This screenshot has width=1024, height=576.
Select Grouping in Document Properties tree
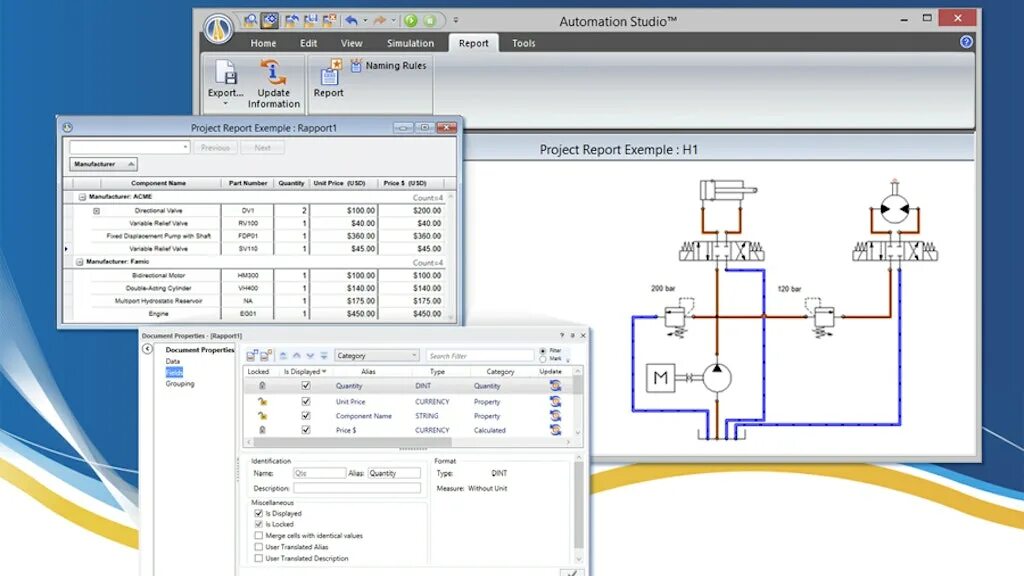coord(180,384)
